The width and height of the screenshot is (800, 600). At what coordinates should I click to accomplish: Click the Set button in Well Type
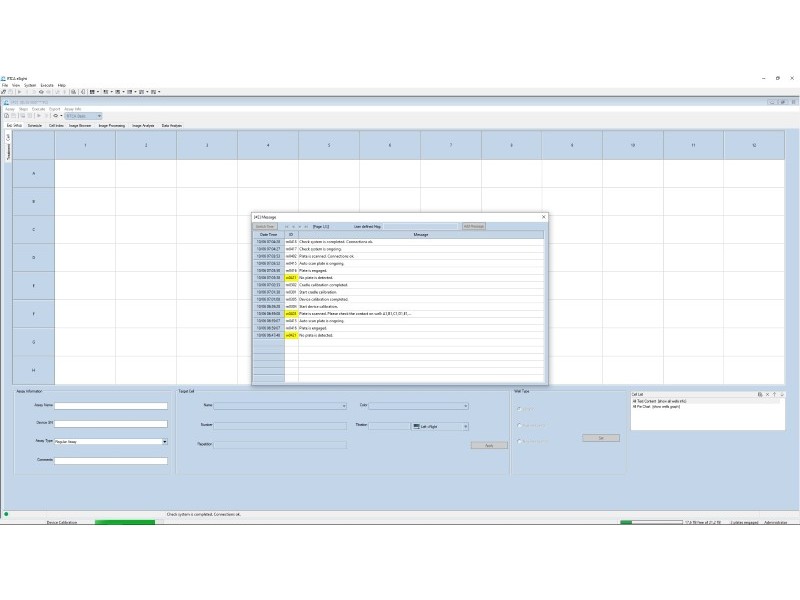[x=601, y=438]
